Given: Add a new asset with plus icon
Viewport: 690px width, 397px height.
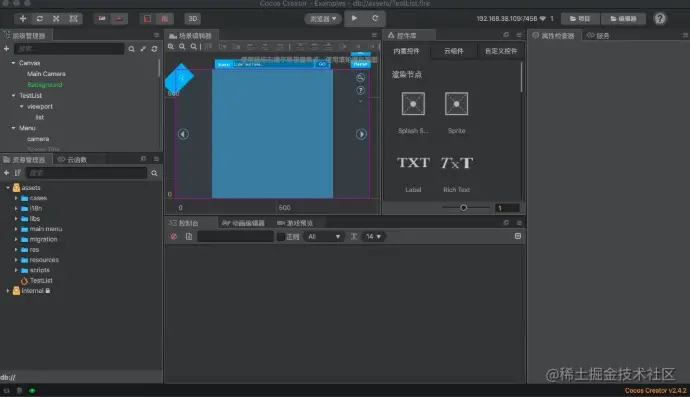Looking at the screenshot, I should point(7,173).
